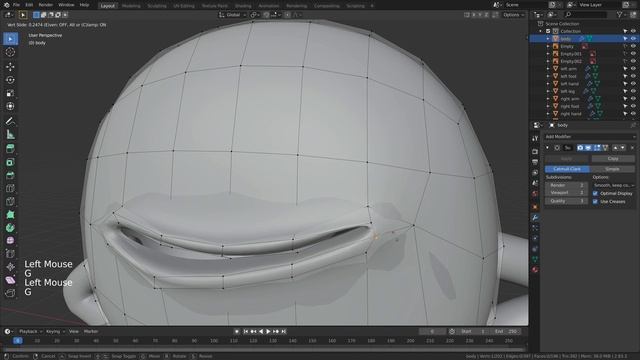Select the Simple subdivision type
This screenshot has width=640, height=360.
612,169
